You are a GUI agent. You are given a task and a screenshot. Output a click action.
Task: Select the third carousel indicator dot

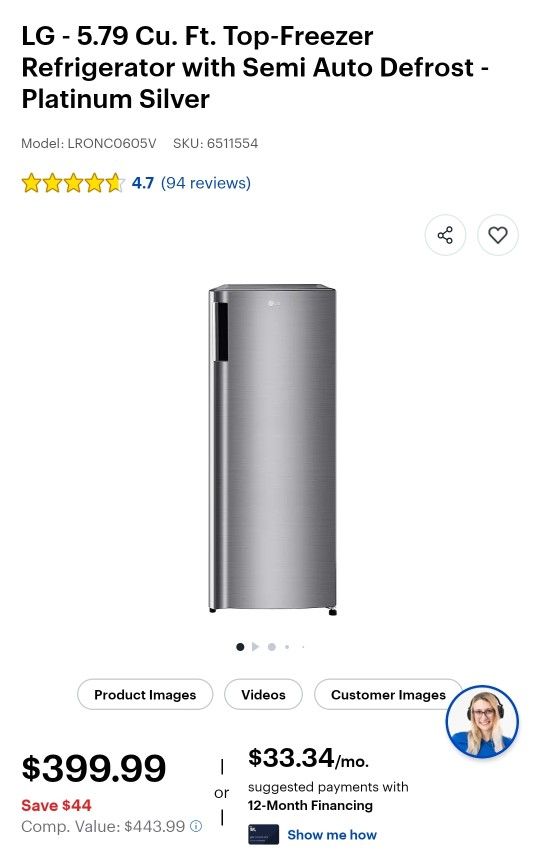coord(272,647)
